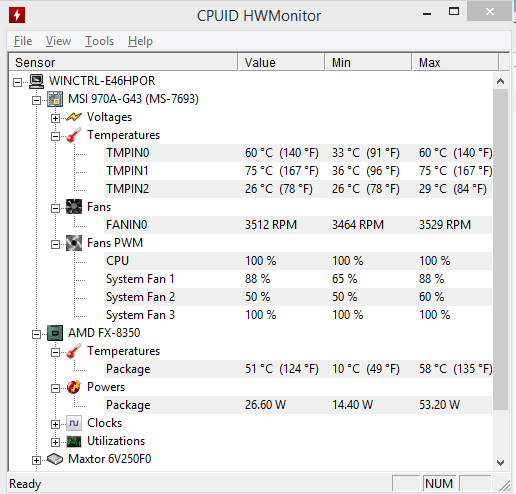Select the CPU fan PWM row
This screenshot has height=494, width=516.
[x=298, y=261]
